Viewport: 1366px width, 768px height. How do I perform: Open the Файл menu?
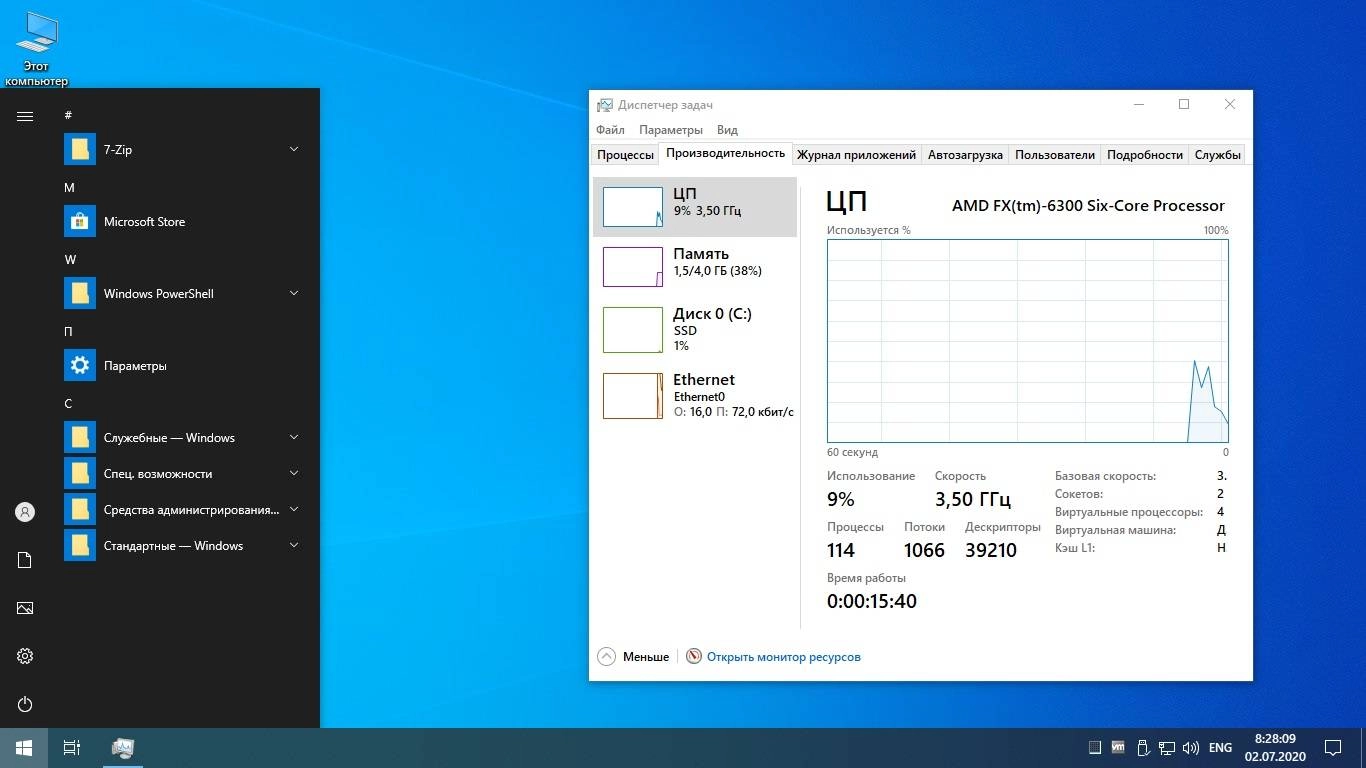(x=610, y=130)
